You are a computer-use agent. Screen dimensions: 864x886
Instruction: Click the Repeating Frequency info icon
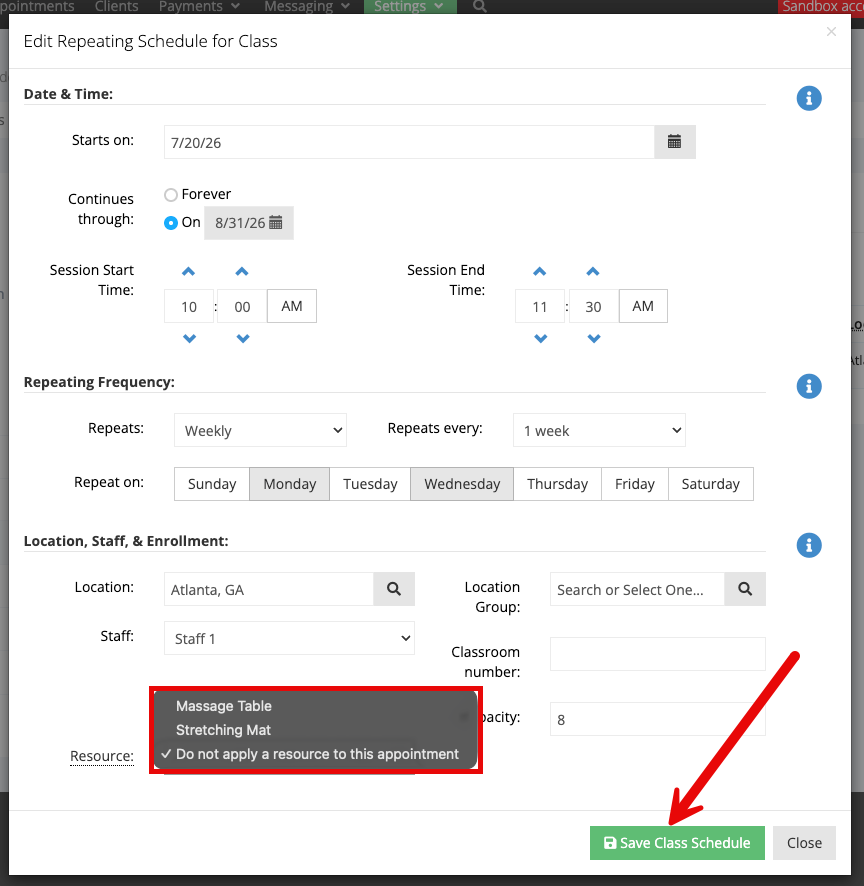(809, 386)
